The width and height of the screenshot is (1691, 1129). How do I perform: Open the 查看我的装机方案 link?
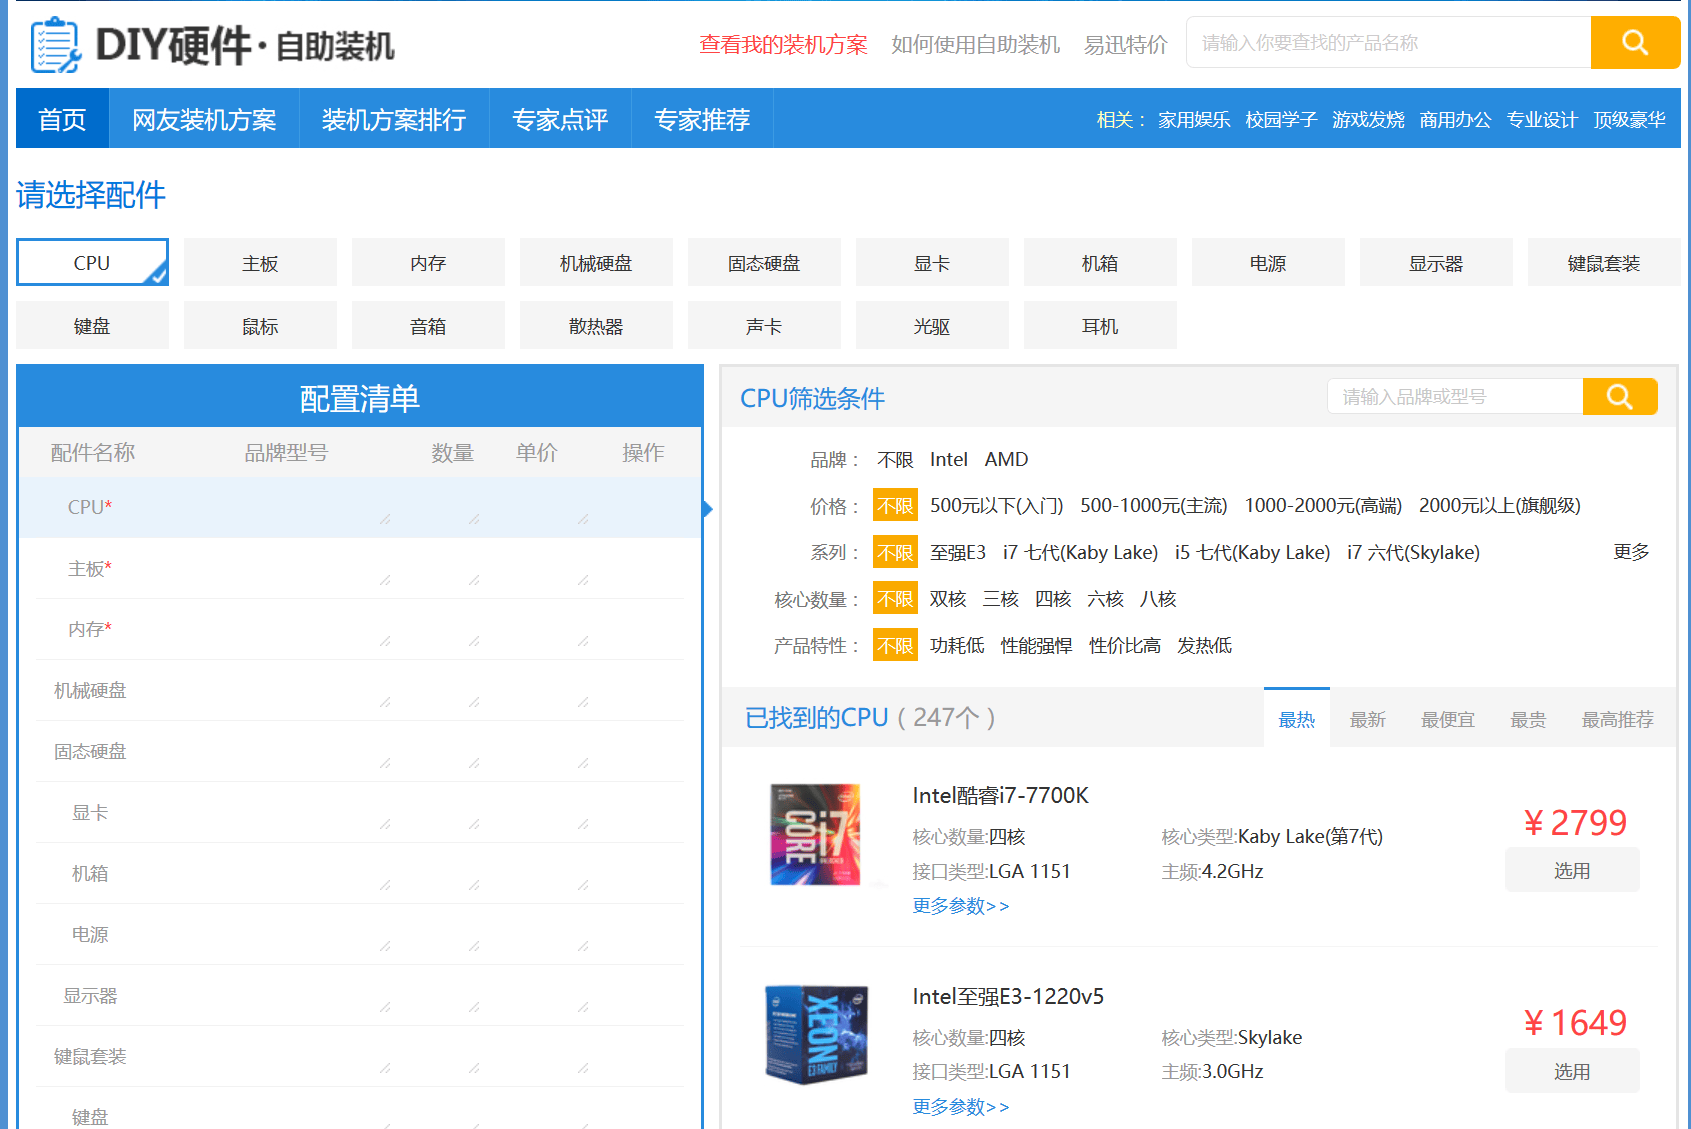pos(783,45)
